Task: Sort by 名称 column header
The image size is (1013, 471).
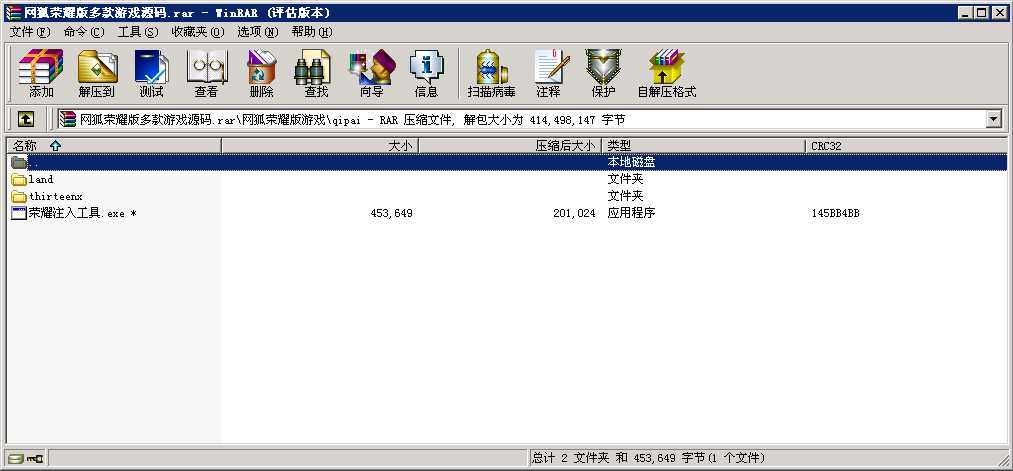Action: (114, 146)
